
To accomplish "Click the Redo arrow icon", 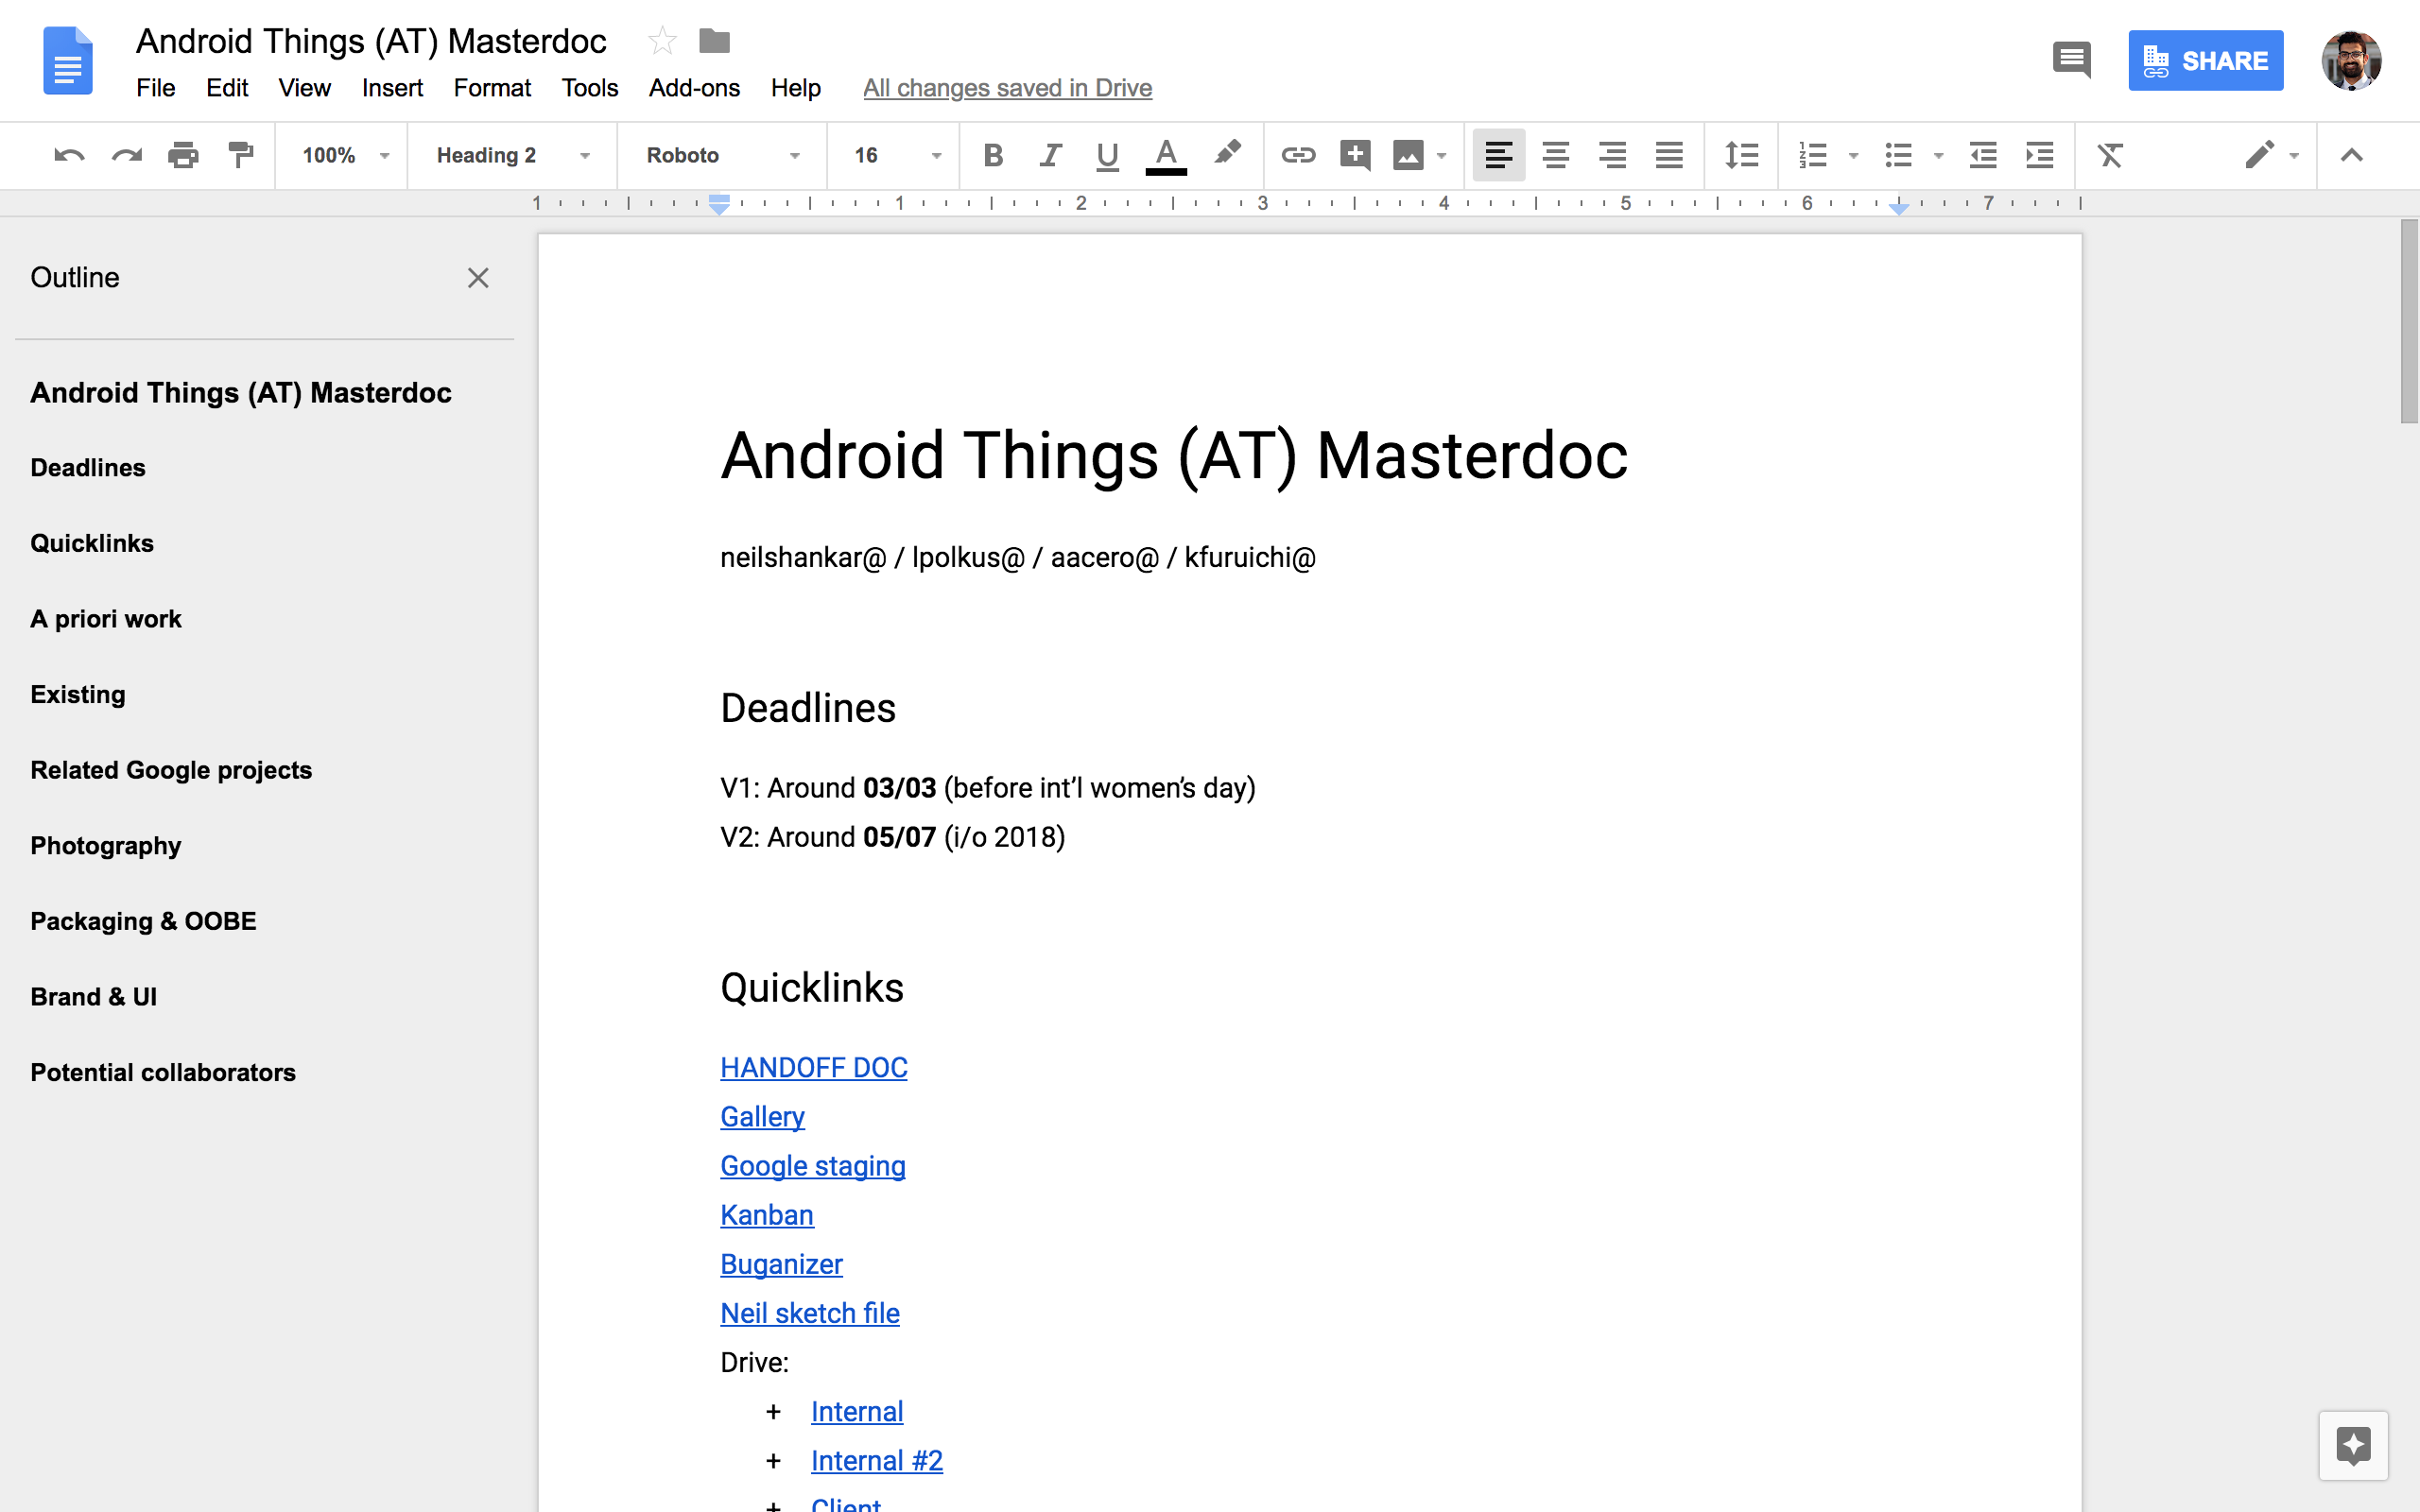I will (x=126, y=155).
